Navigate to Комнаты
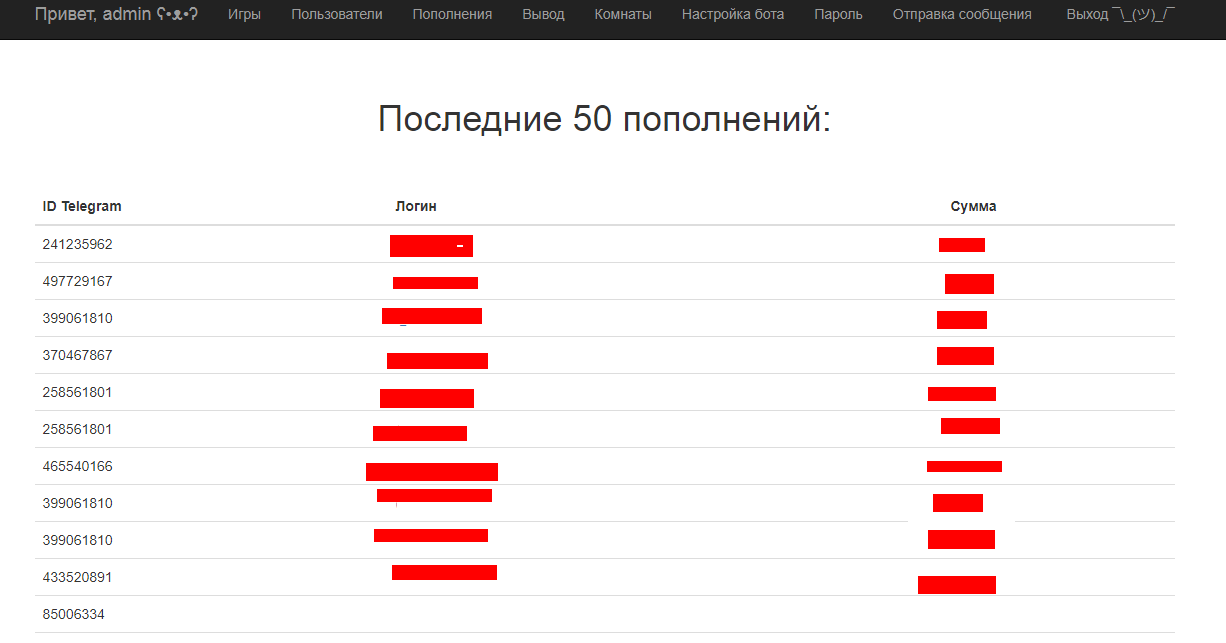The width and height of the screenshot is (1226, 643). [x=622, y=14]
